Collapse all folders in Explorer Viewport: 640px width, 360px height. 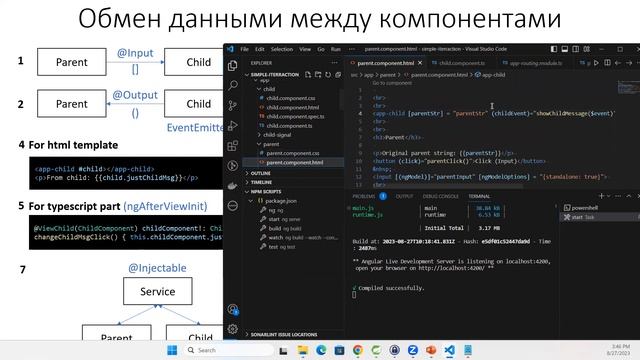click(x=338, y=75)
